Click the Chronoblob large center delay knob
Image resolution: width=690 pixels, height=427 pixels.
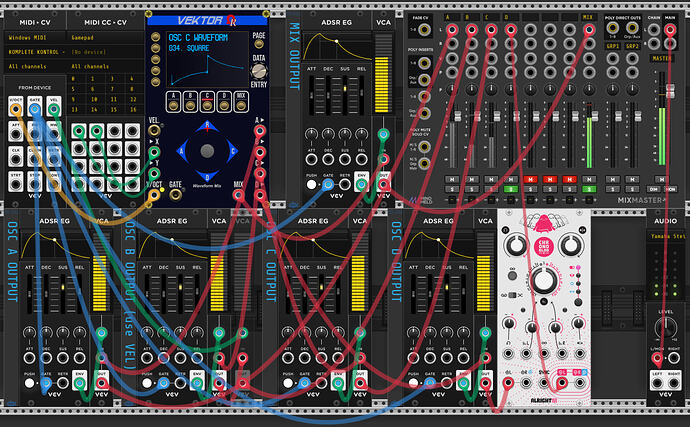point(543,280)
